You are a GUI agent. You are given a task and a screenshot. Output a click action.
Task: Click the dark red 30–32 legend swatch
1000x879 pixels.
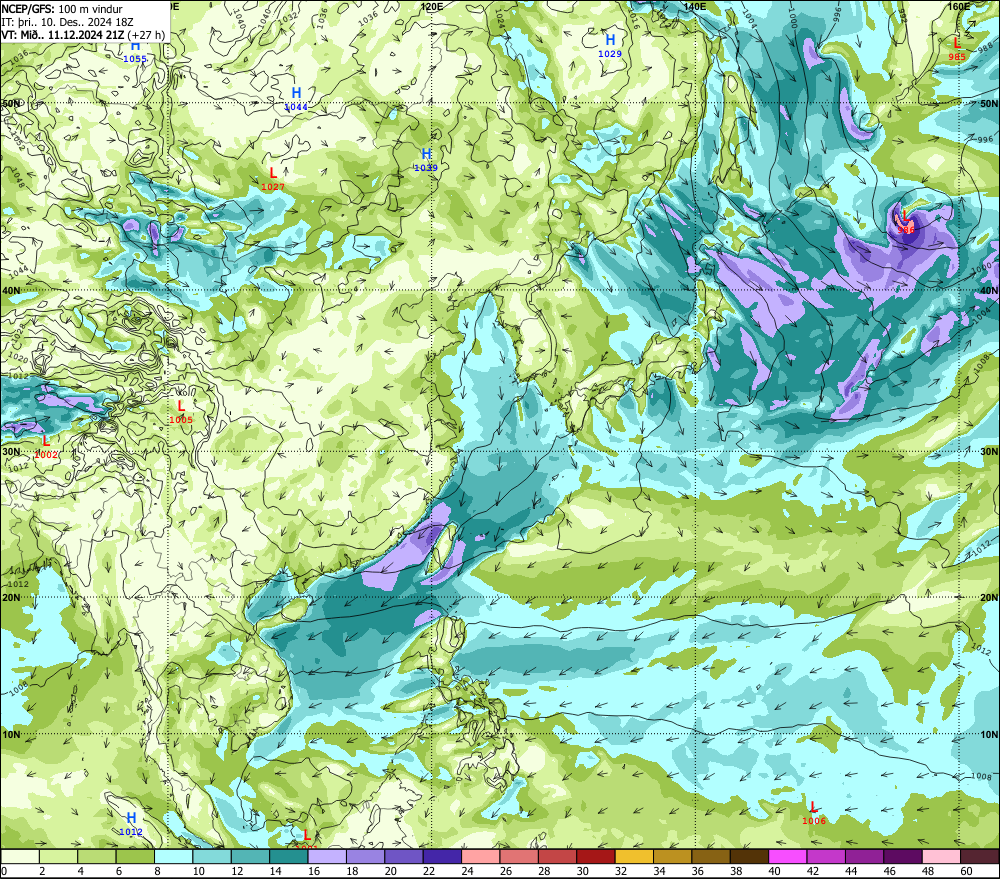[x=596, y=856]
